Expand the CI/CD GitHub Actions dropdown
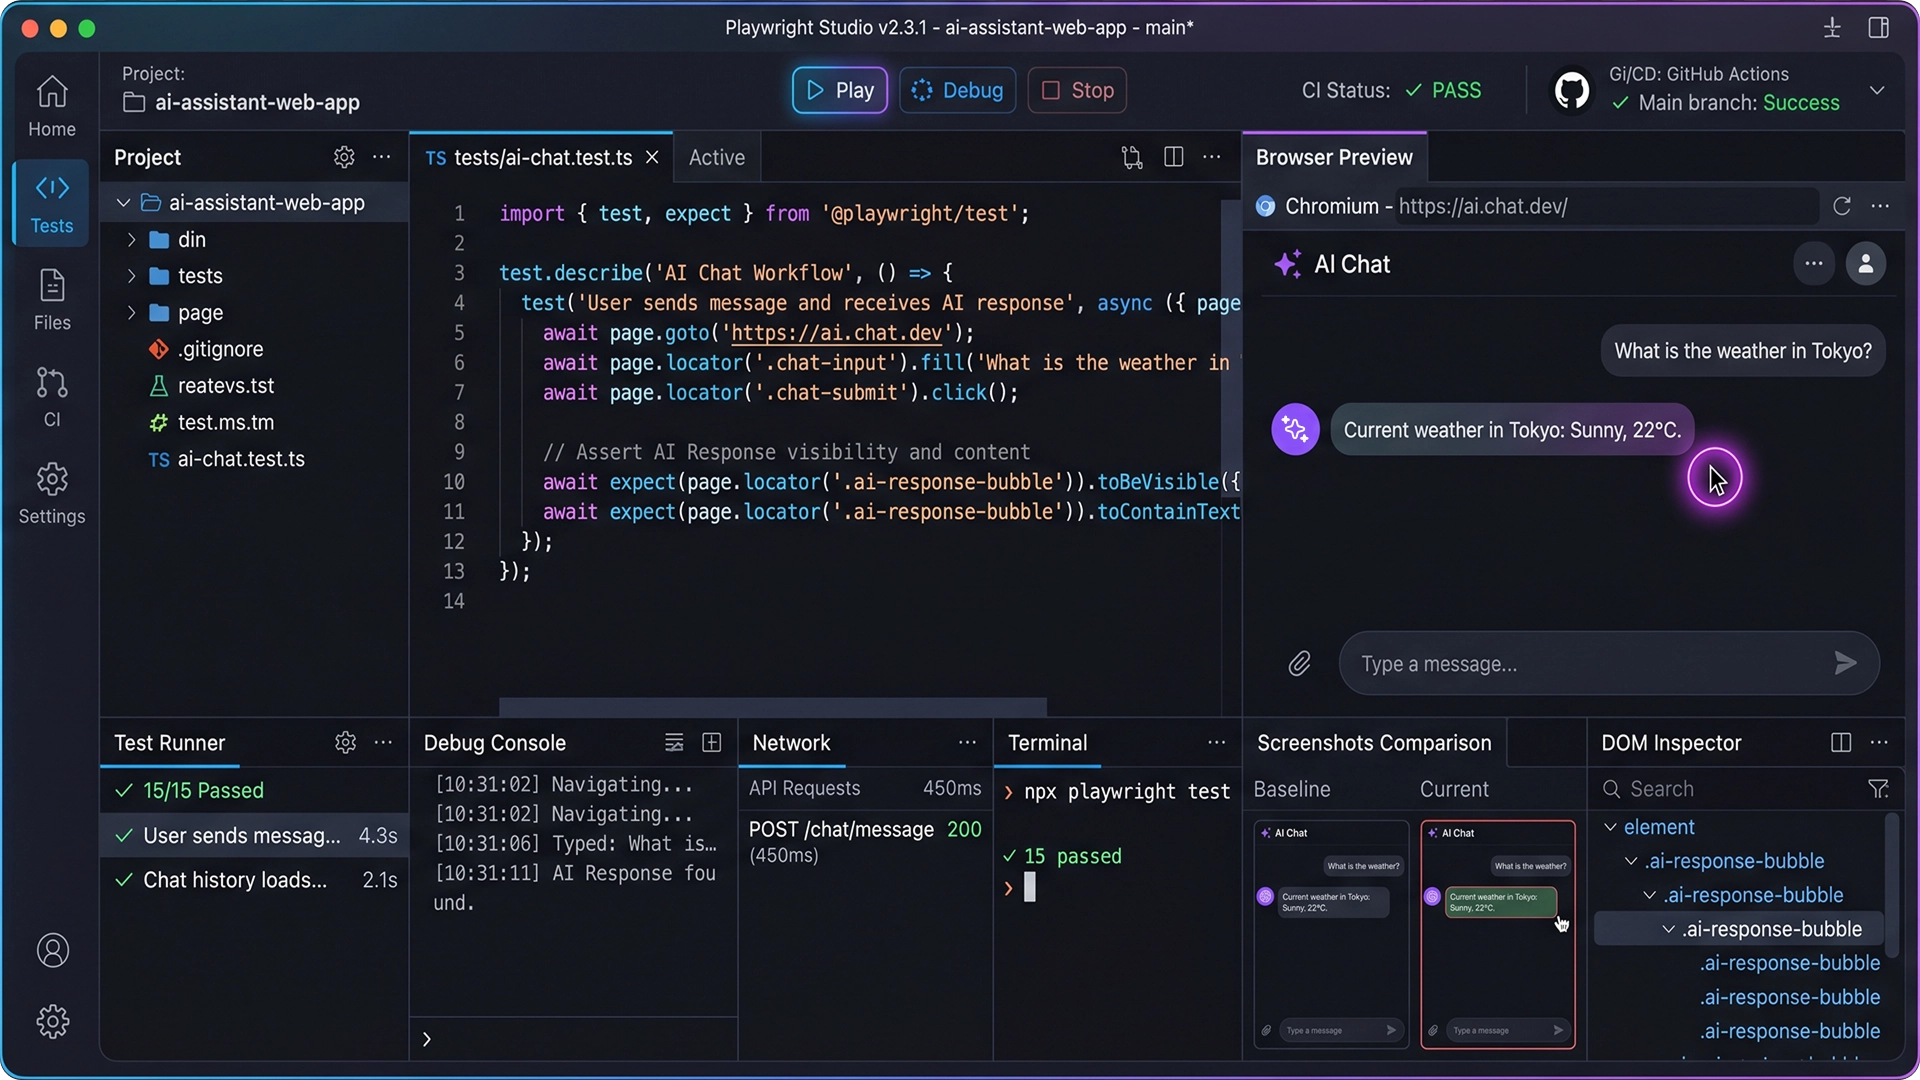This screenshot has width=1920, height=1080. click(1877, 90)
